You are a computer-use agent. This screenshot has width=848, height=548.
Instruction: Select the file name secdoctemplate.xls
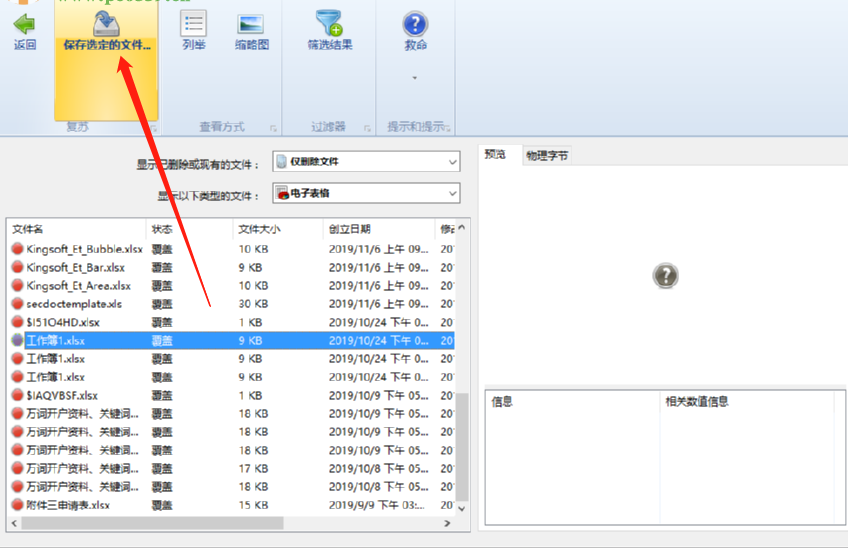pyautogui.click(x=74, y=303)
